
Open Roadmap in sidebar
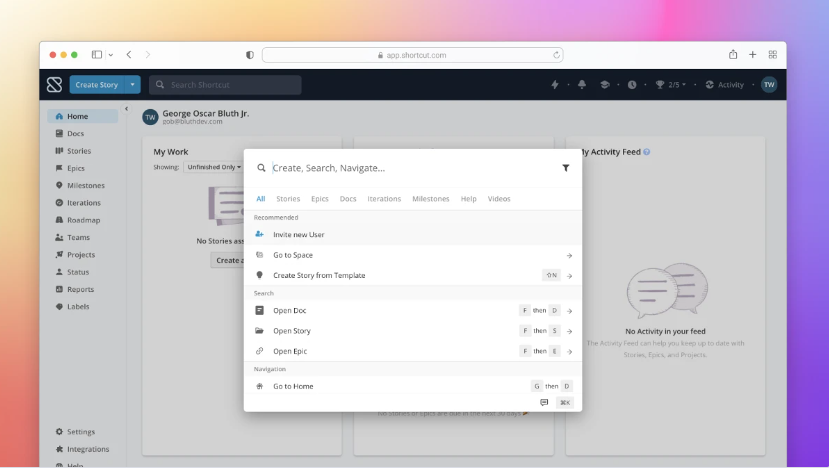point(78,220)
